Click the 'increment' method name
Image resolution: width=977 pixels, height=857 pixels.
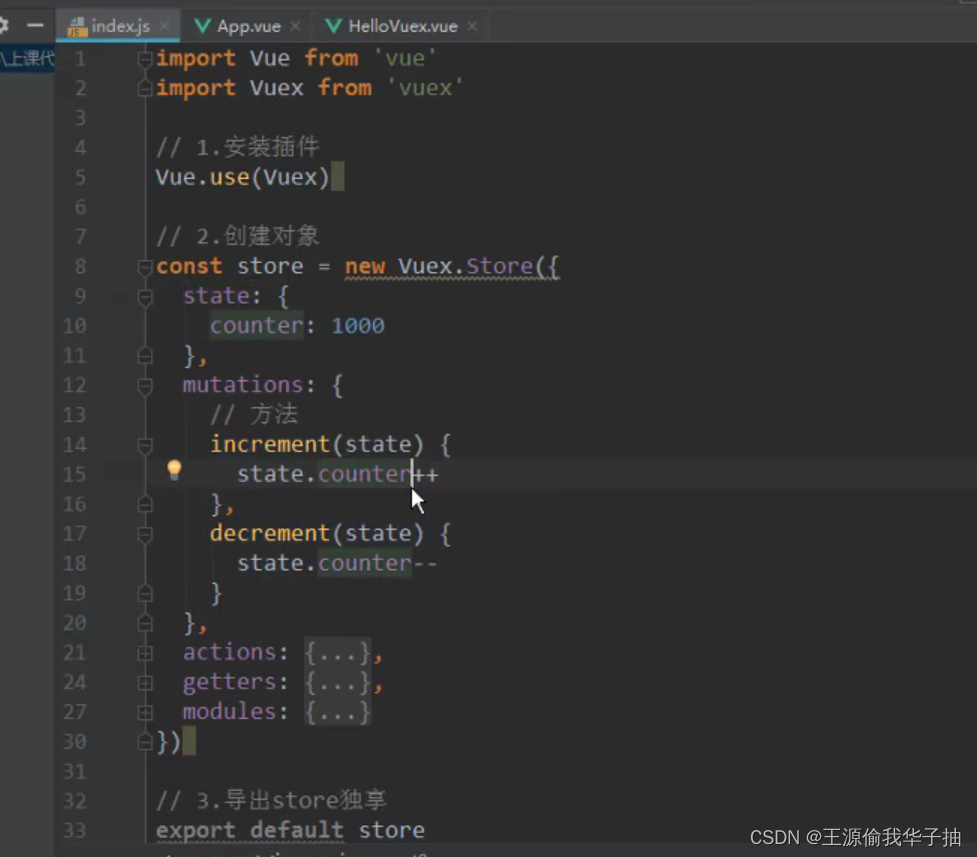pyautogui.click(x=270, y=444)
